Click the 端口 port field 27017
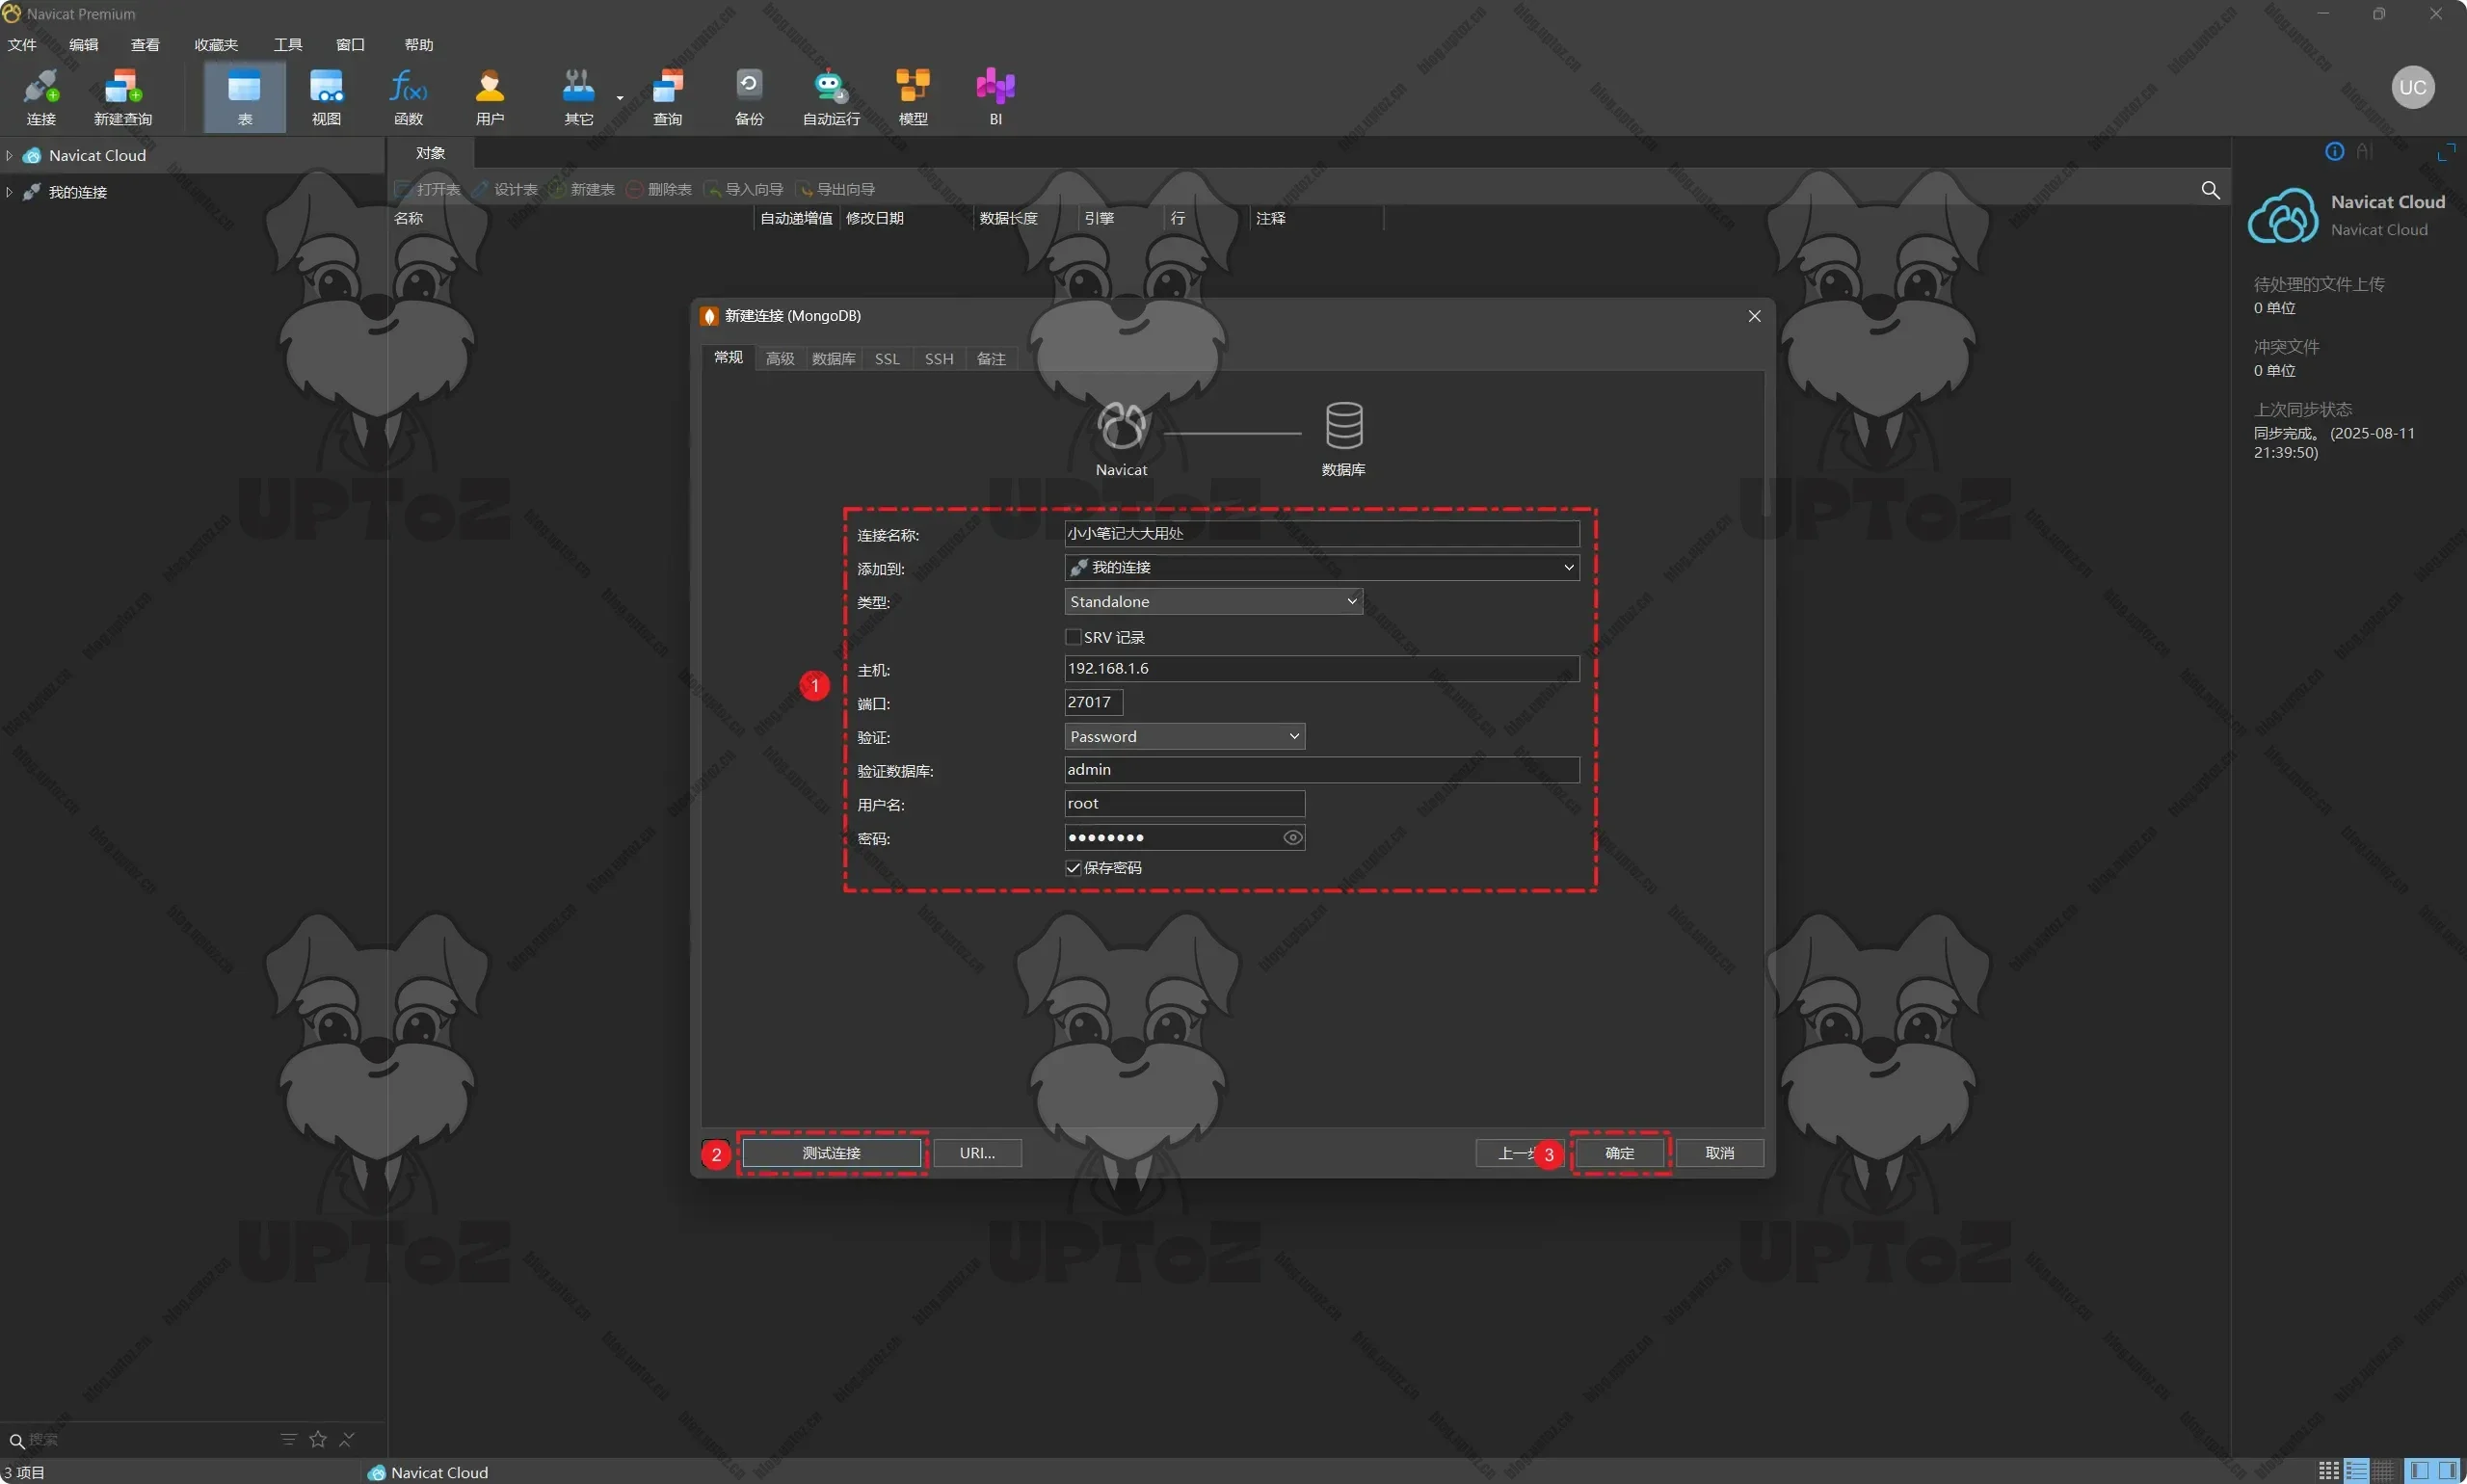This screenshot has height=1484, width=2467. tap(1093, 702)
